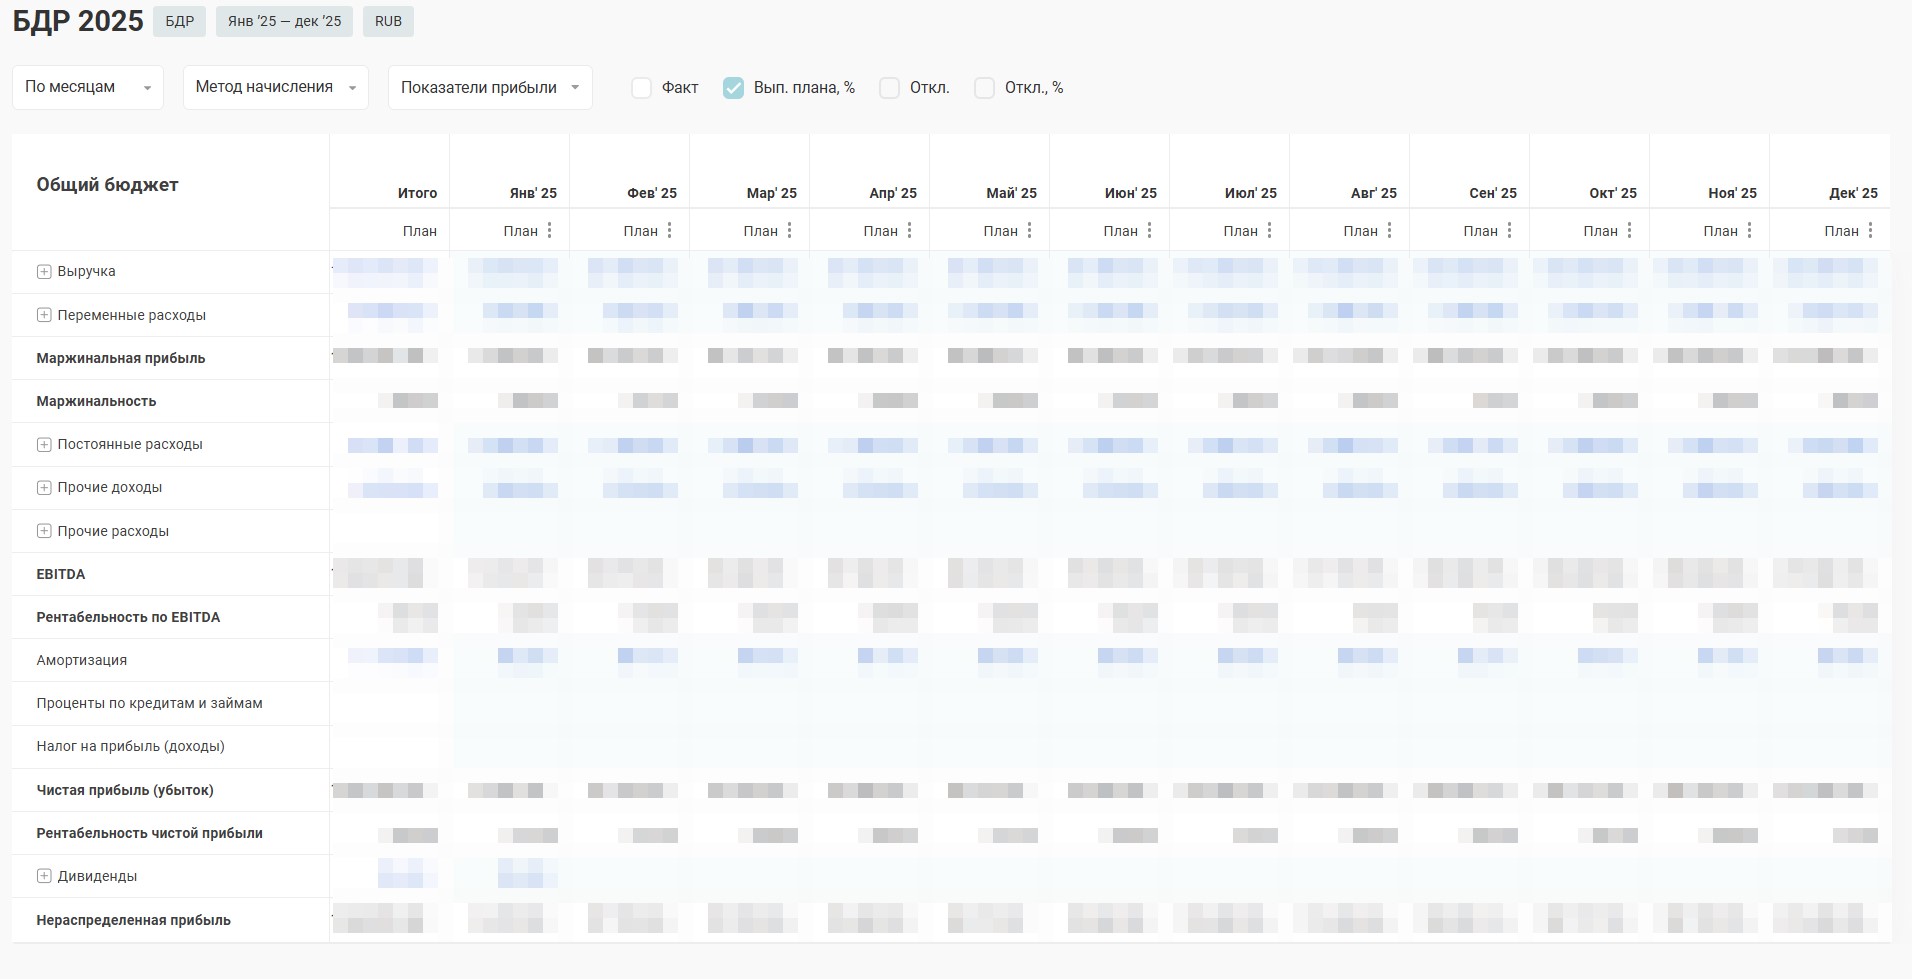This screenshot has width=1912, height=979.
Task: Click the Проценты по кредитам и займам label
Action: point(150,703)
